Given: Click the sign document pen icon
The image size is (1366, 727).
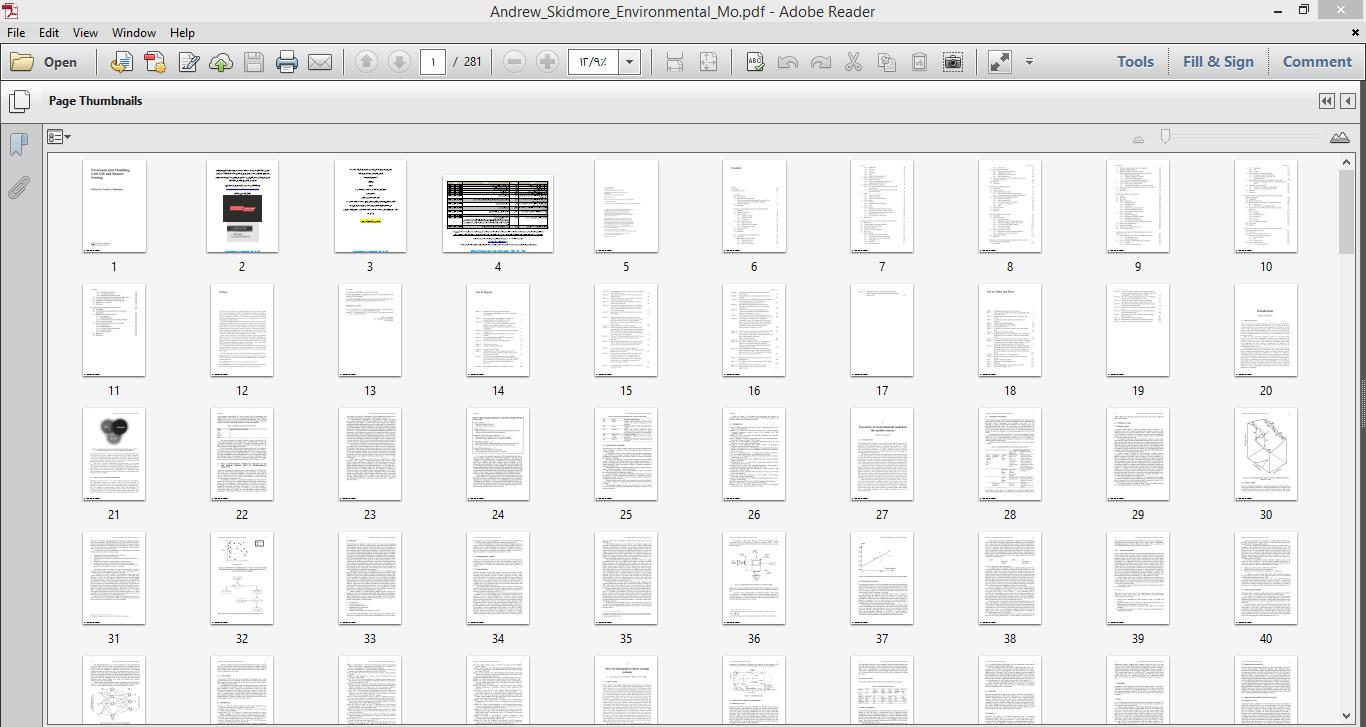Looking at the screenshot, I should coord(188,62).
